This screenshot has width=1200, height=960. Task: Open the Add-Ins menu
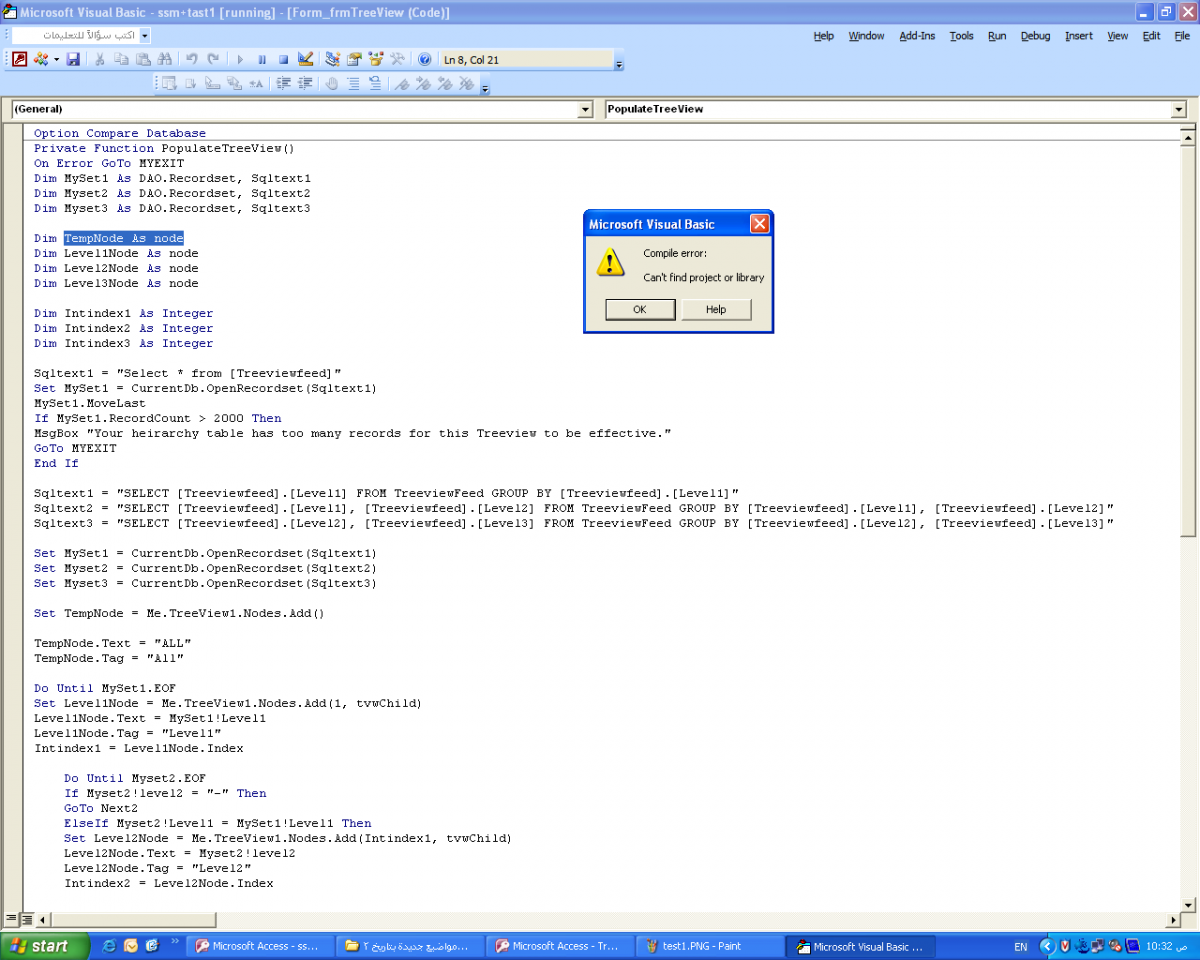click(x=917, y=36)
